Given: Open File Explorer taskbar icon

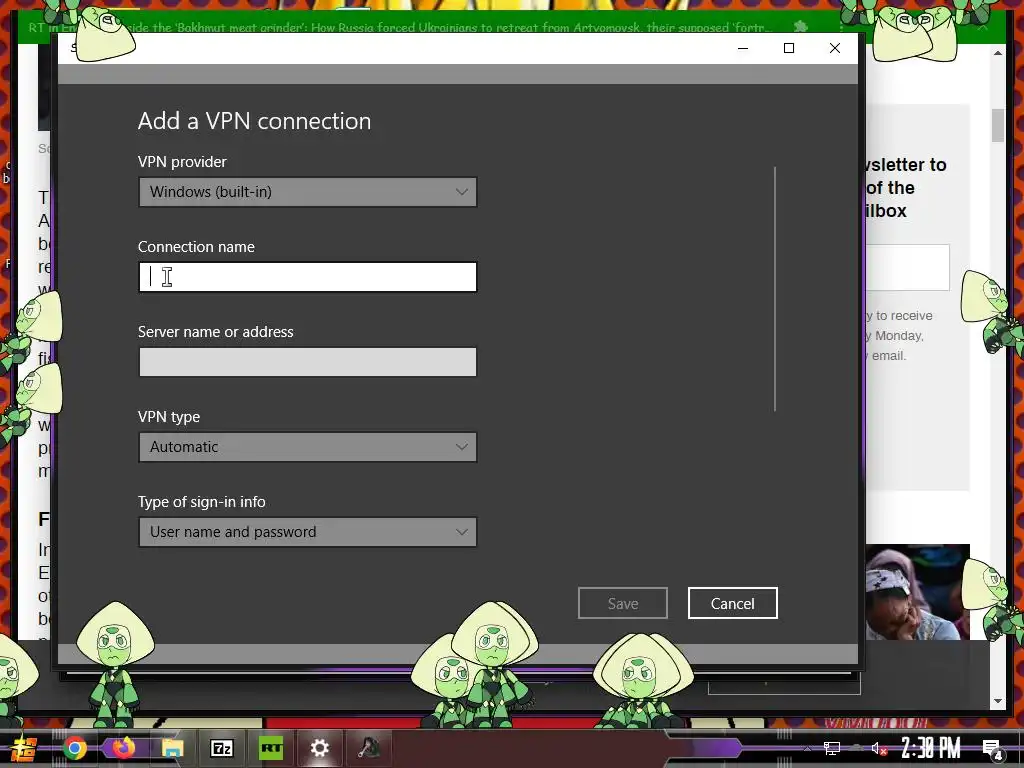Looking at the screenshot, I should (x=172, y=748).
